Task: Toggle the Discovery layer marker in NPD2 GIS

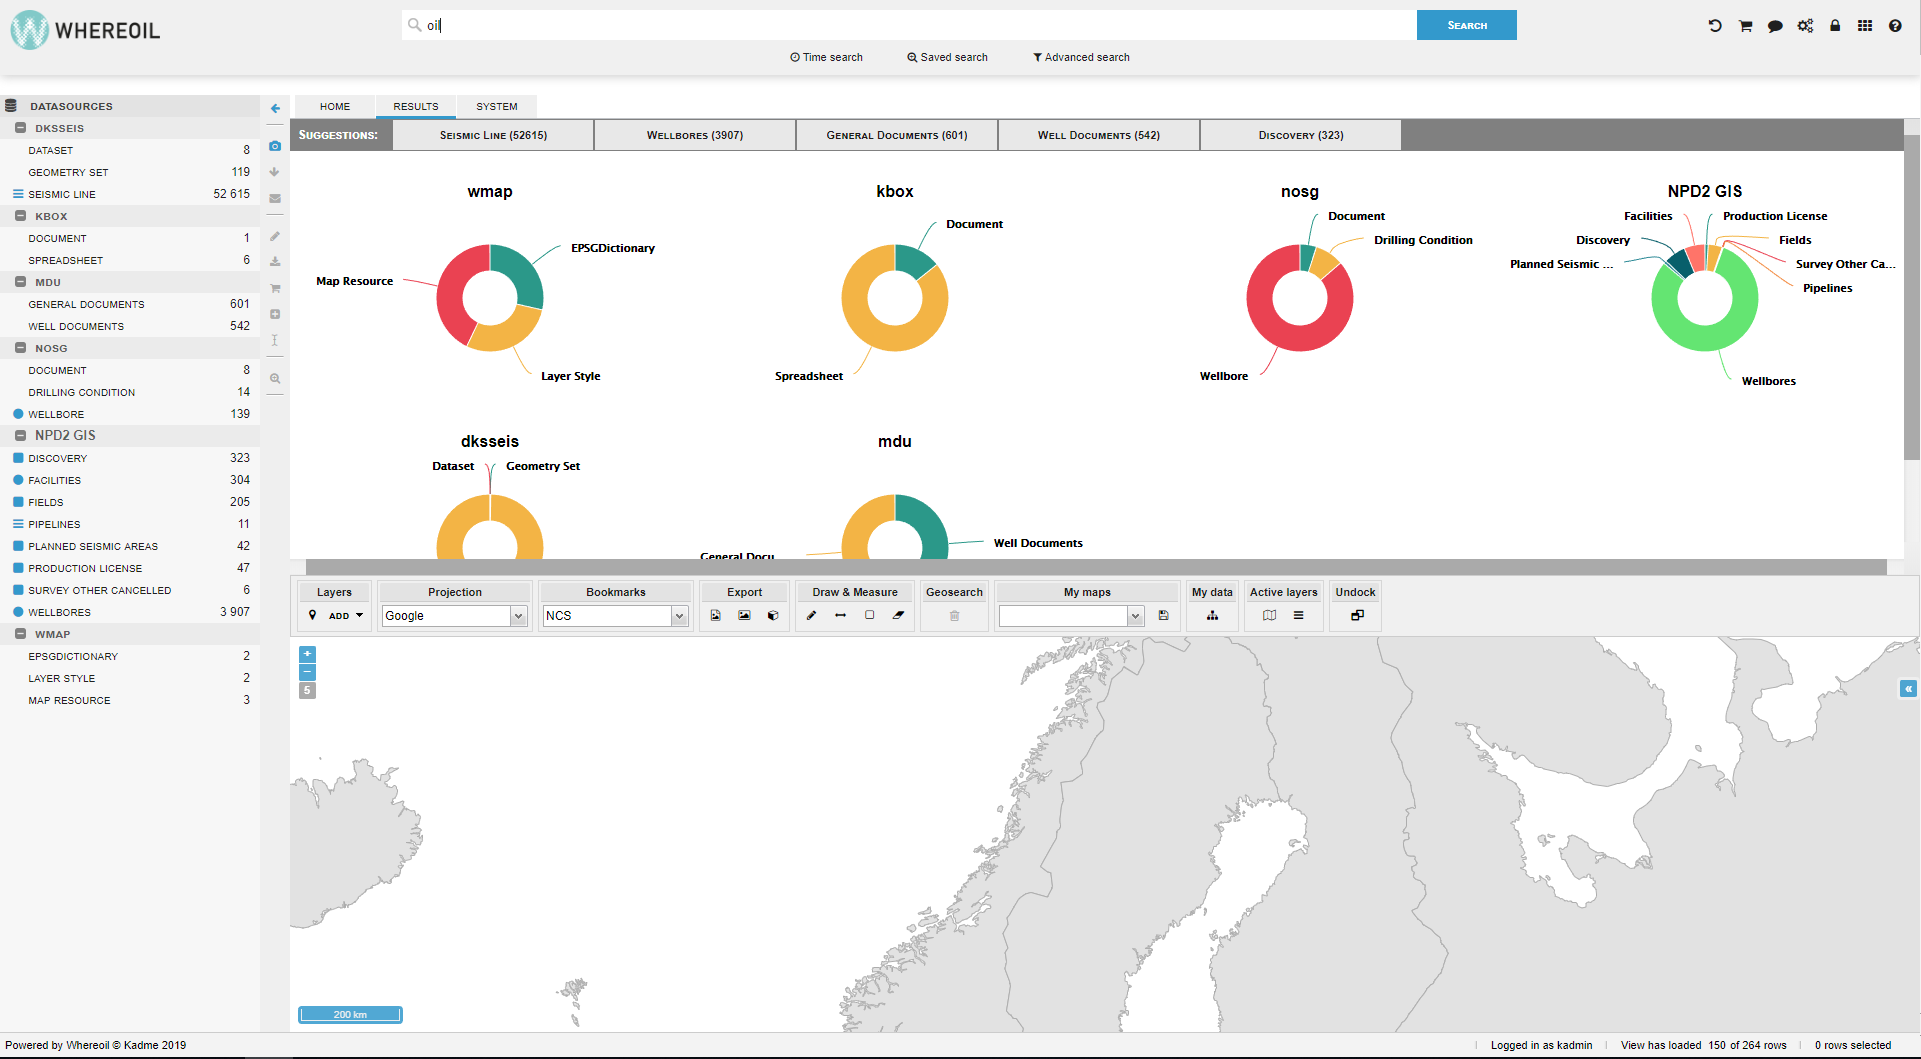Action: click(x=18, y=458)
